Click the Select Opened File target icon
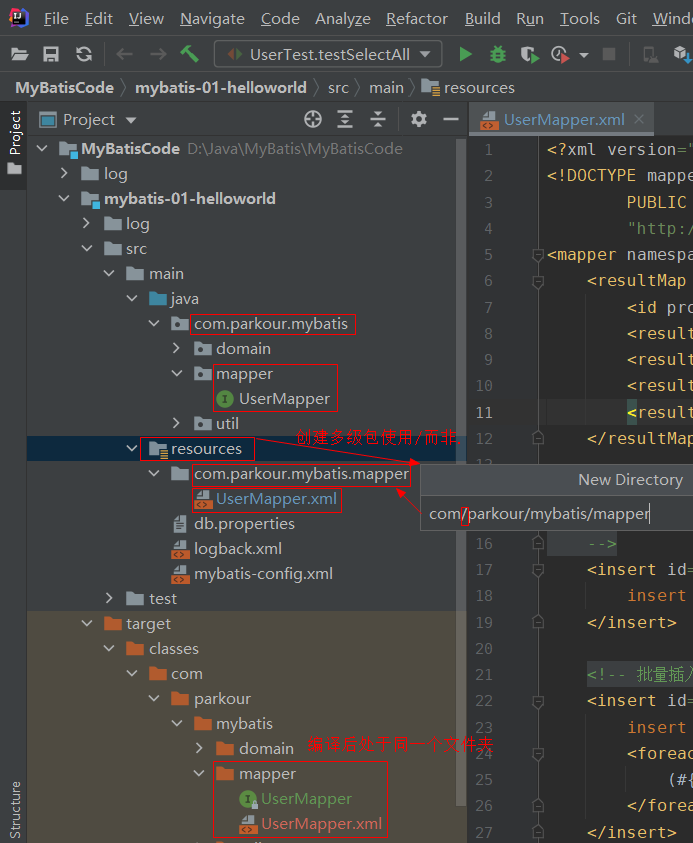Image resolution: width=693 pixels, height=843 pixels. coord(313,119)
